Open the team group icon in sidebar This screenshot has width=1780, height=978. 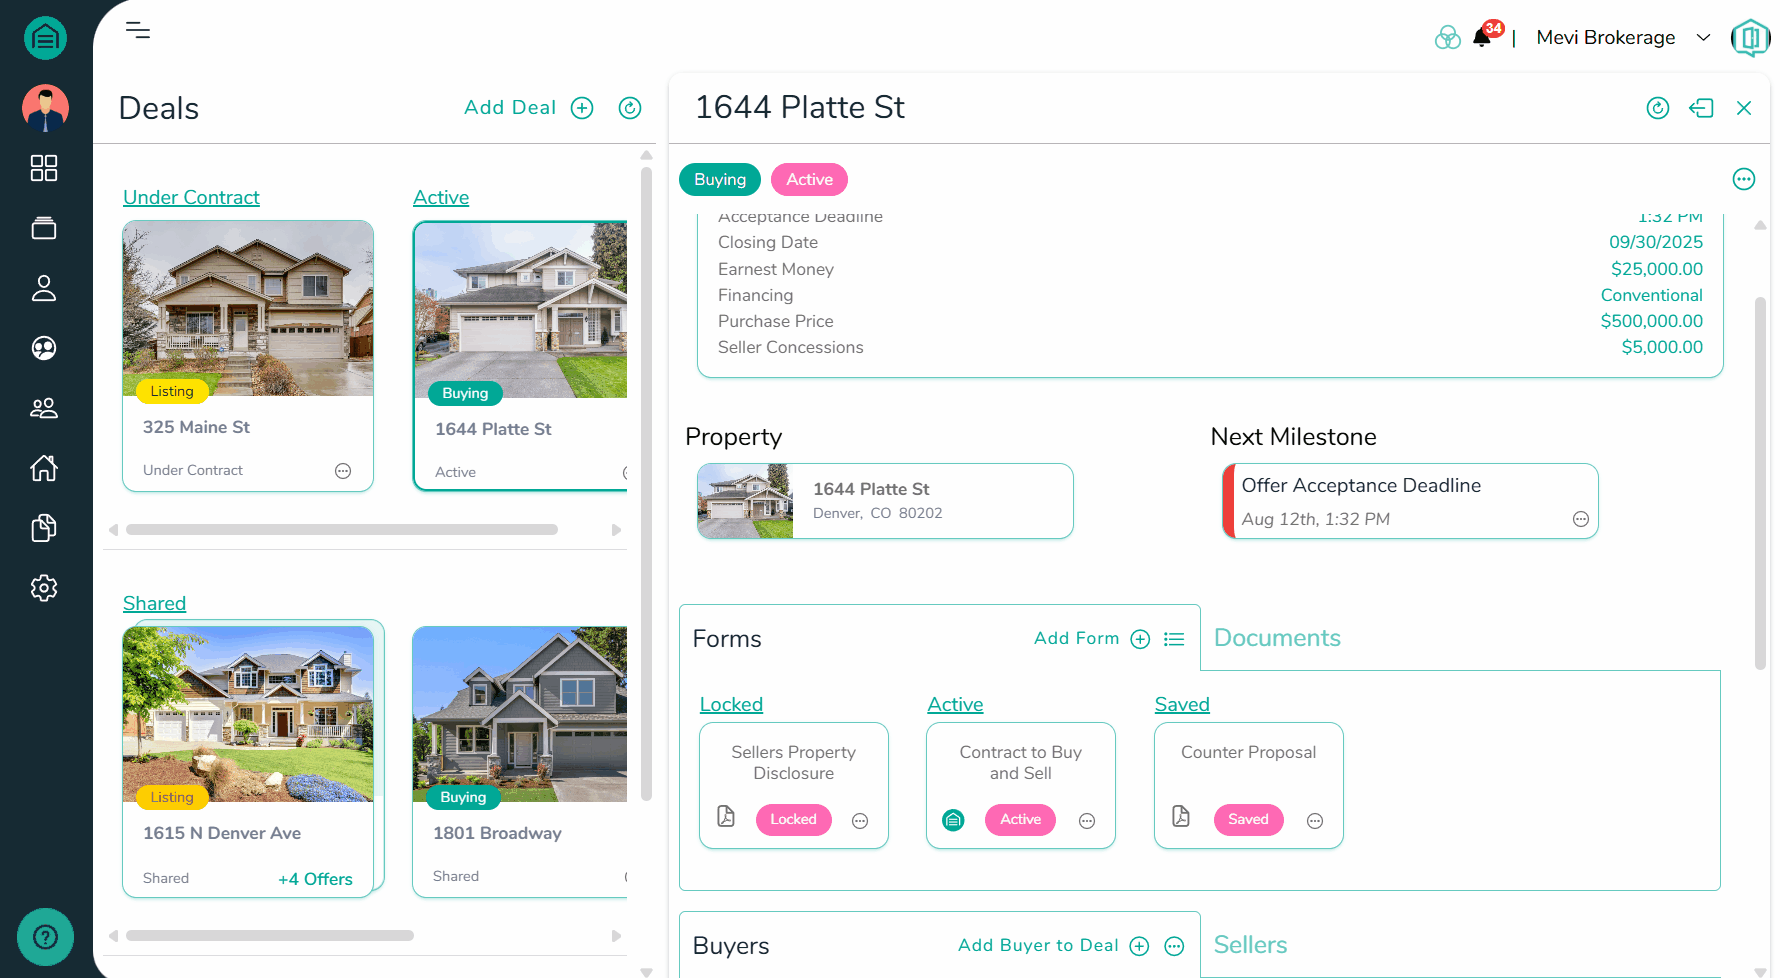click(x=44, y=408)
